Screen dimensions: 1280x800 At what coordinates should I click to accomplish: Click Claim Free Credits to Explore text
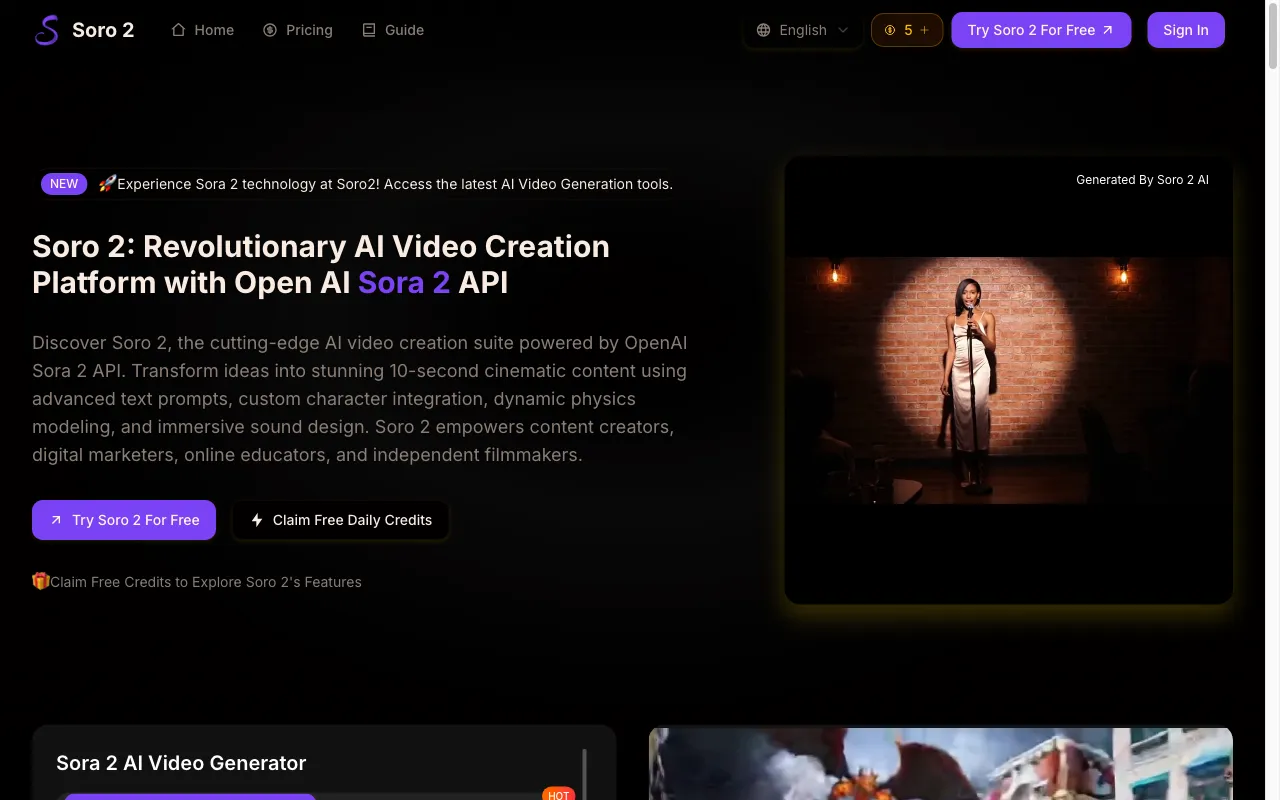206,582
